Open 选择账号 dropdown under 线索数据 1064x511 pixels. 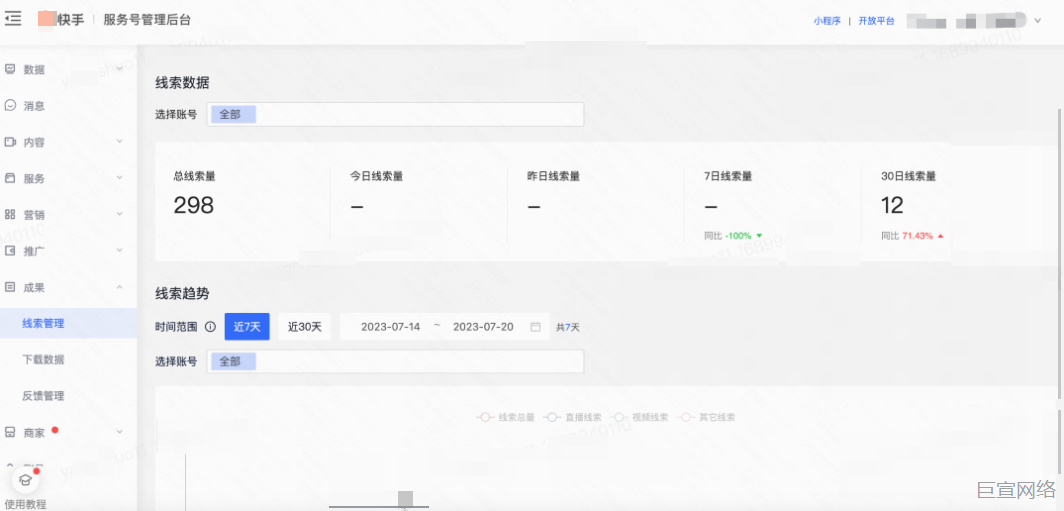point(395,115)
